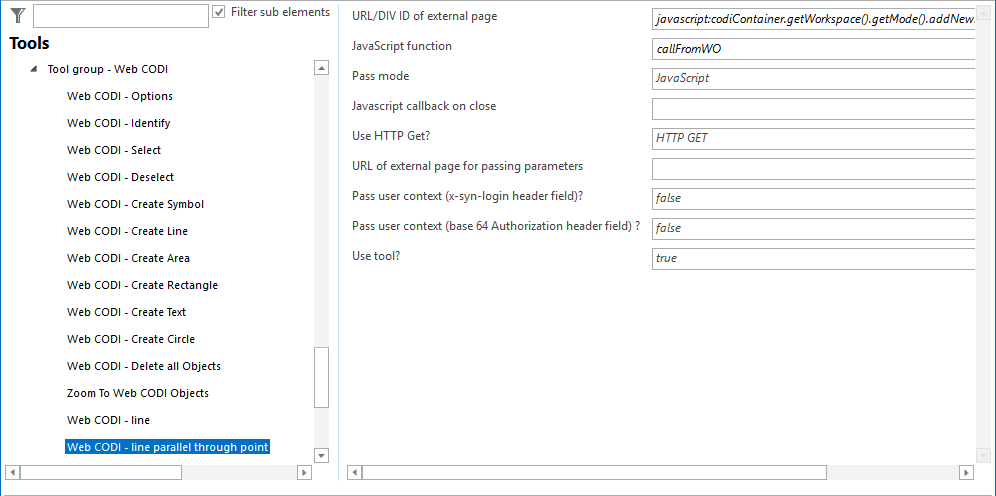Click properties panel horizontal scroll right arrow

point(967,473)
